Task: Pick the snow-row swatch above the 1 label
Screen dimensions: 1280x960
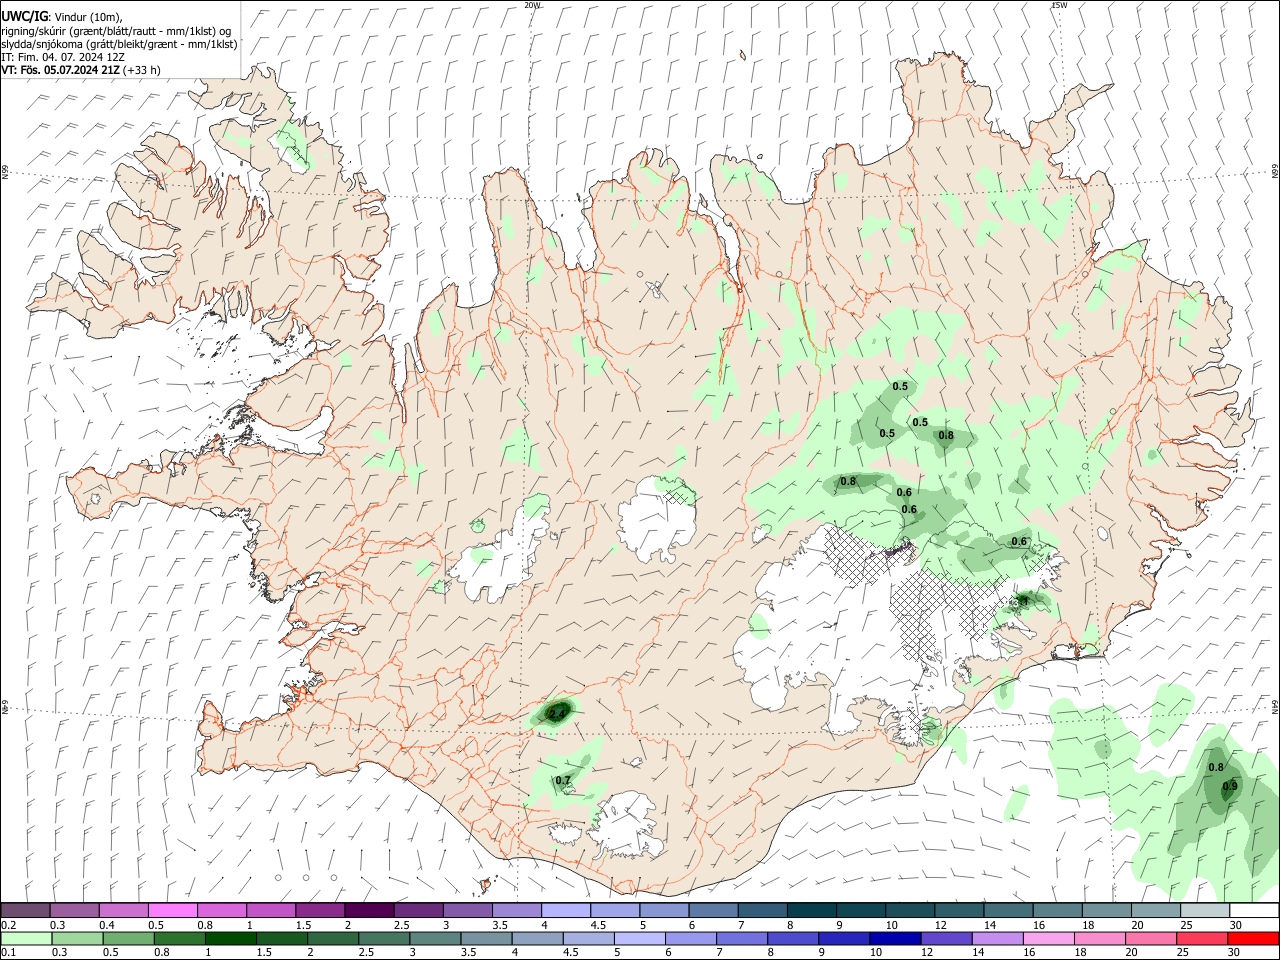Action: point(271,911)
